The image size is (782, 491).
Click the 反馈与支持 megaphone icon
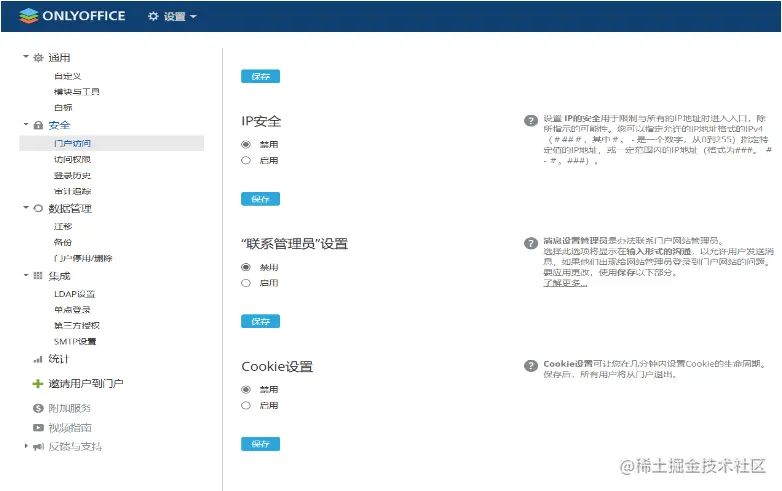(x=38, y=447)
